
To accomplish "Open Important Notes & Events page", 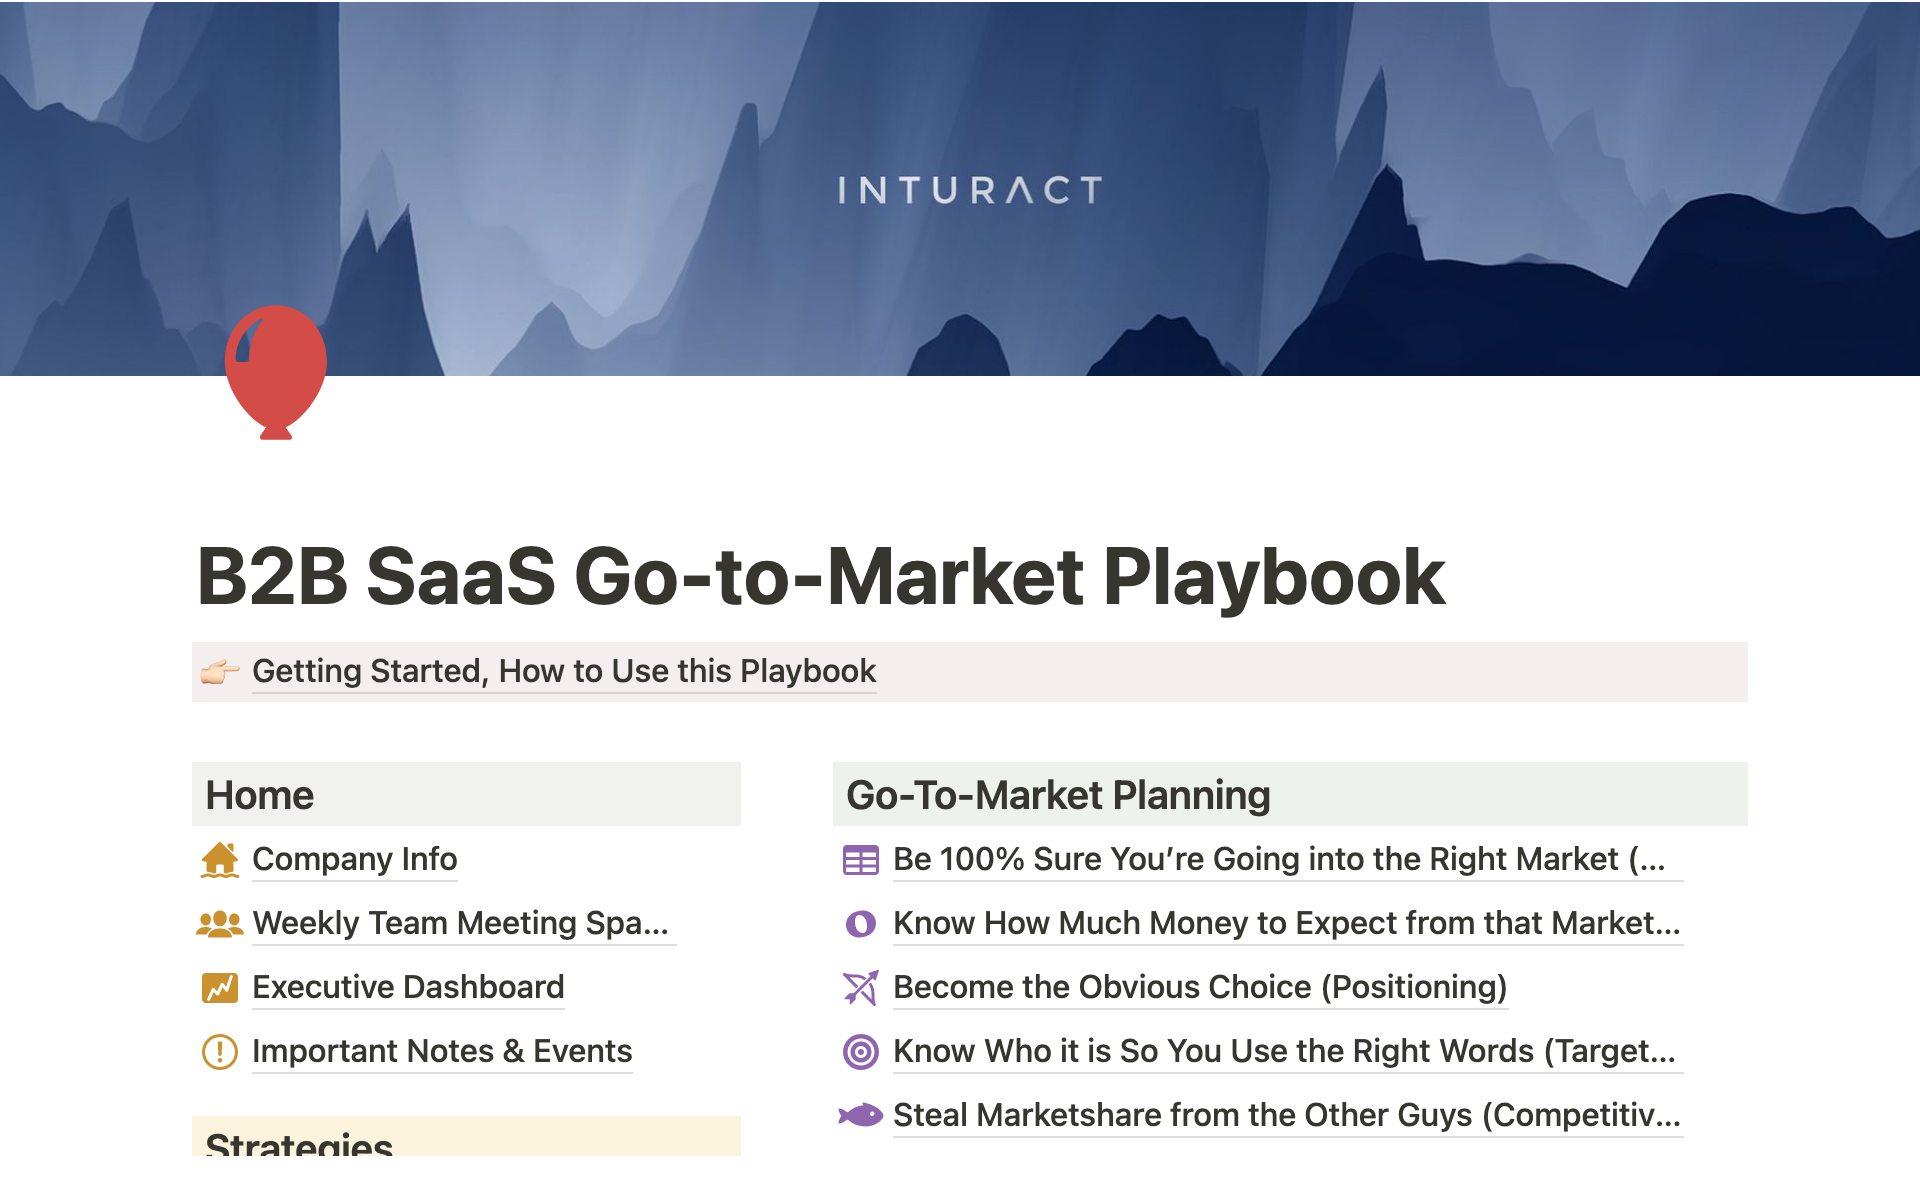I will [442, 1052].
